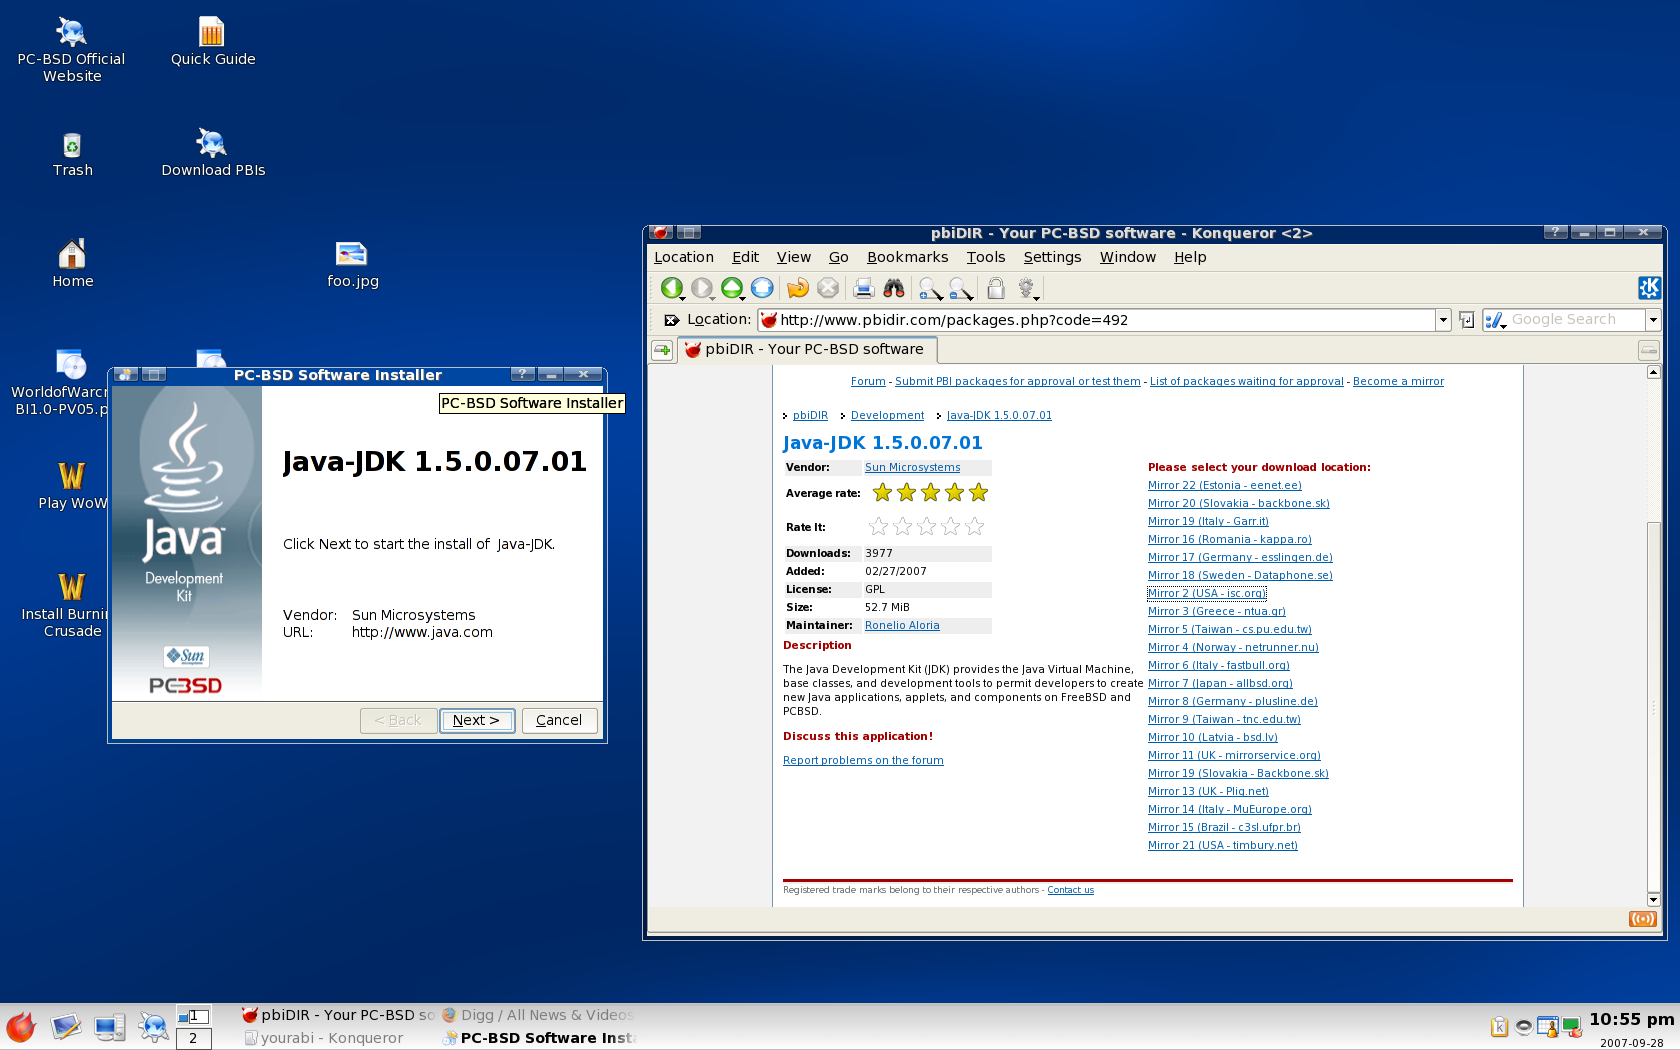Viewport: 1680px width, 1050px height.
Task: Open the Help menu in Konqueror
Action: click(1190, 257)
